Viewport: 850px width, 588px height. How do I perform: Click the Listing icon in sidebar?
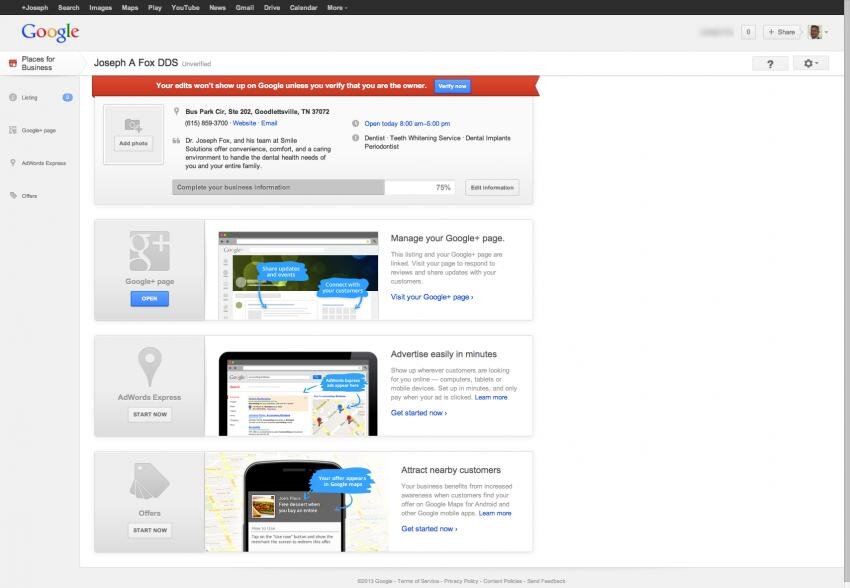coord(13,98)
